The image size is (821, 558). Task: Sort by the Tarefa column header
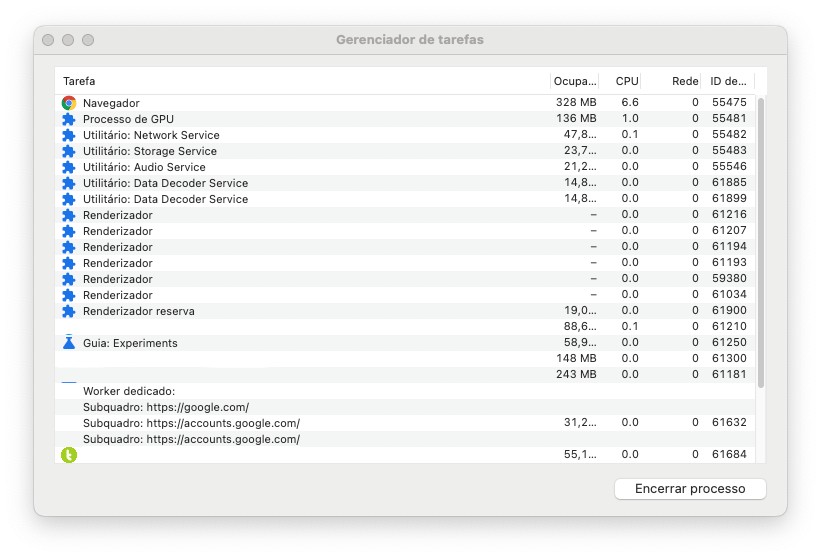click(300, 81)
